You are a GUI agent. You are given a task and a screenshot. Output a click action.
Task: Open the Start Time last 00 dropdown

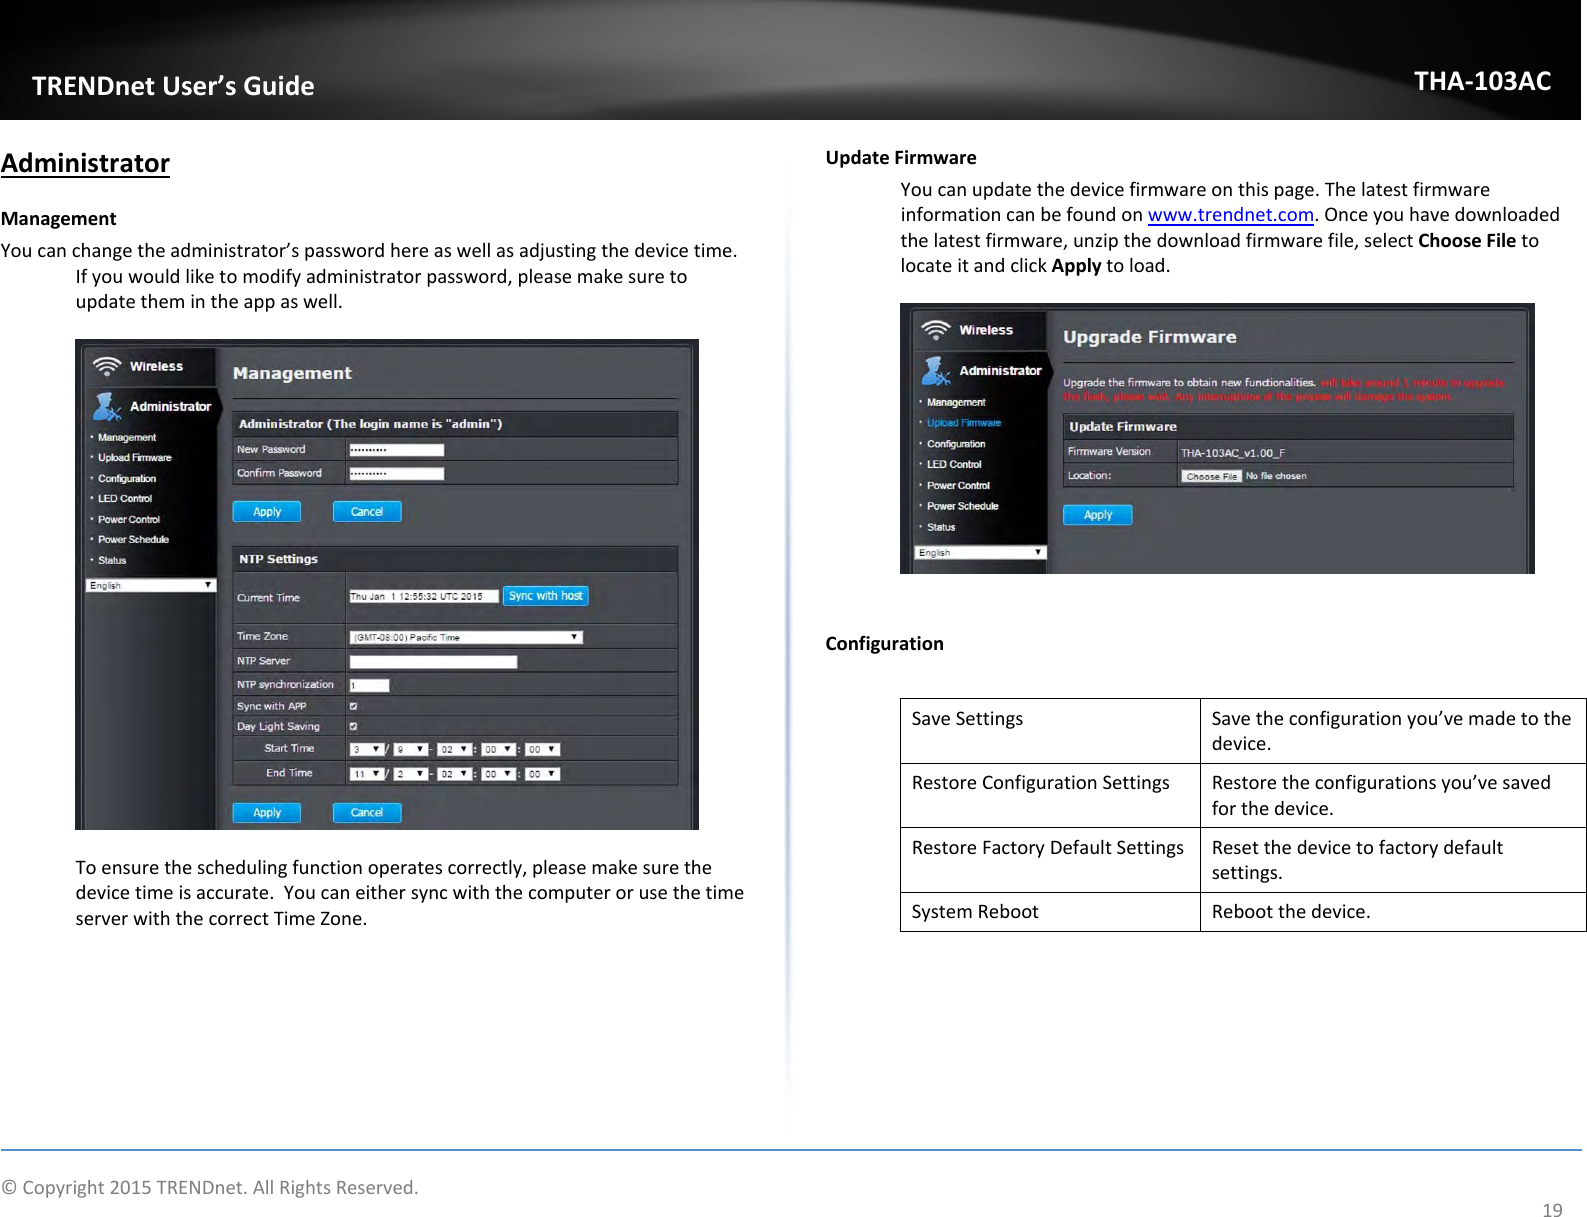point(543,749)
